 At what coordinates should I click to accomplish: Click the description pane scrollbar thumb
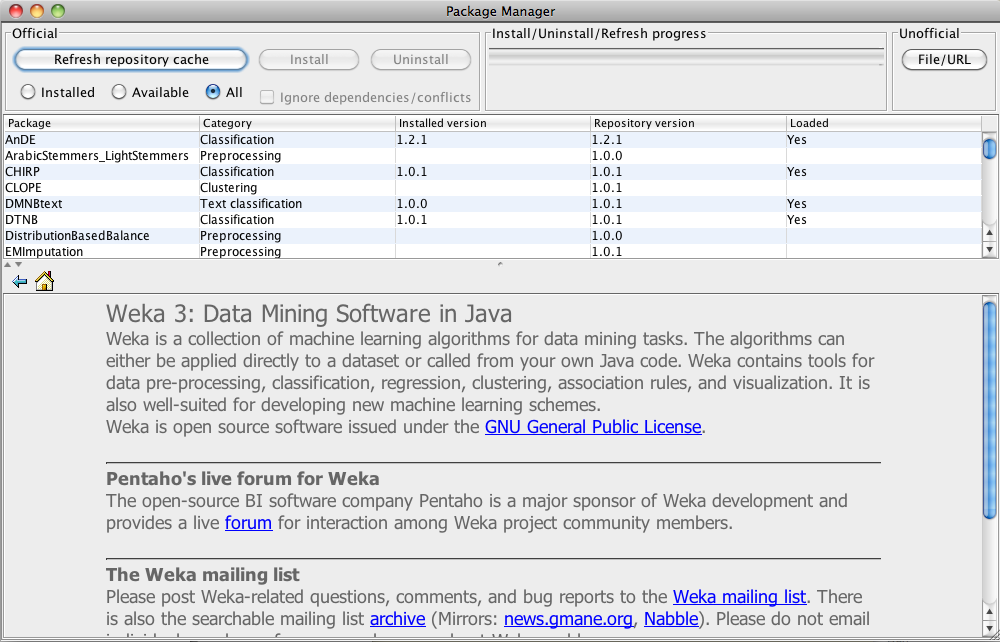(990, 411)
